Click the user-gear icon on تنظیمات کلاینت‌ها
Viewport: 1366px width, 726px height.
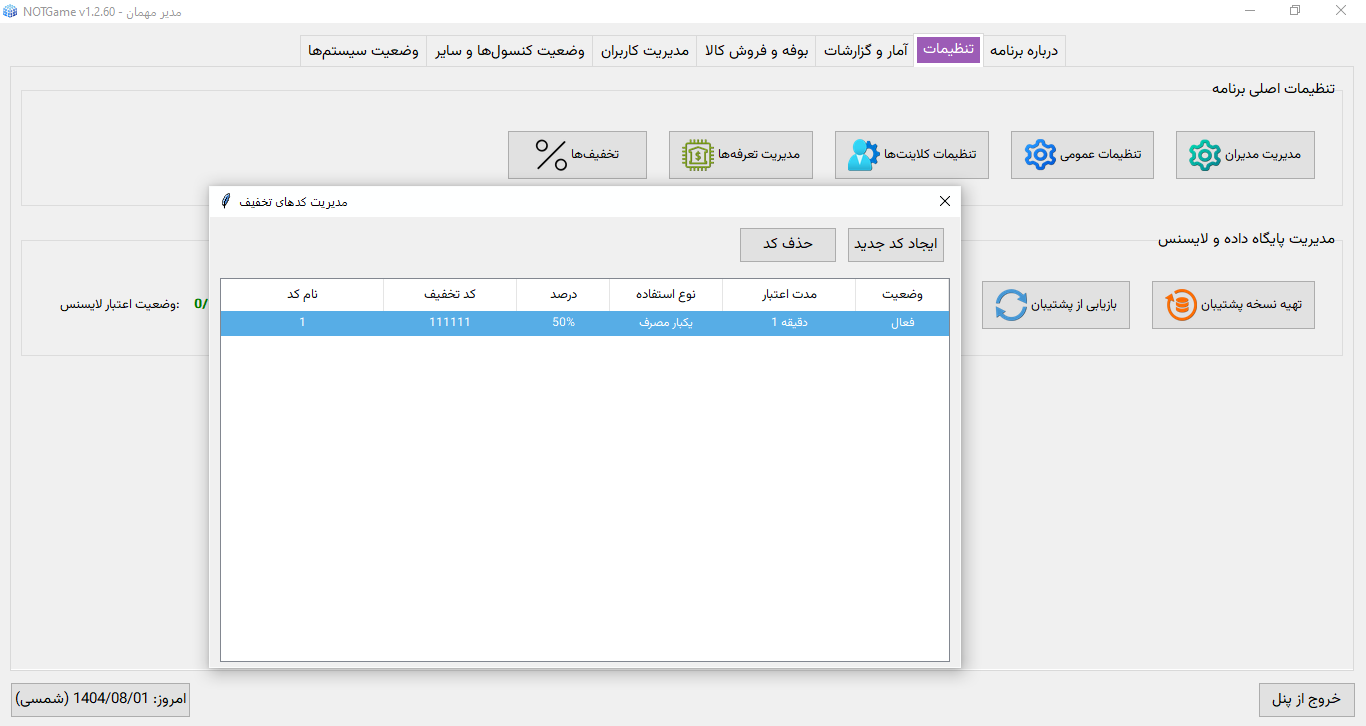pyautogui.click(x=862, y=155)
